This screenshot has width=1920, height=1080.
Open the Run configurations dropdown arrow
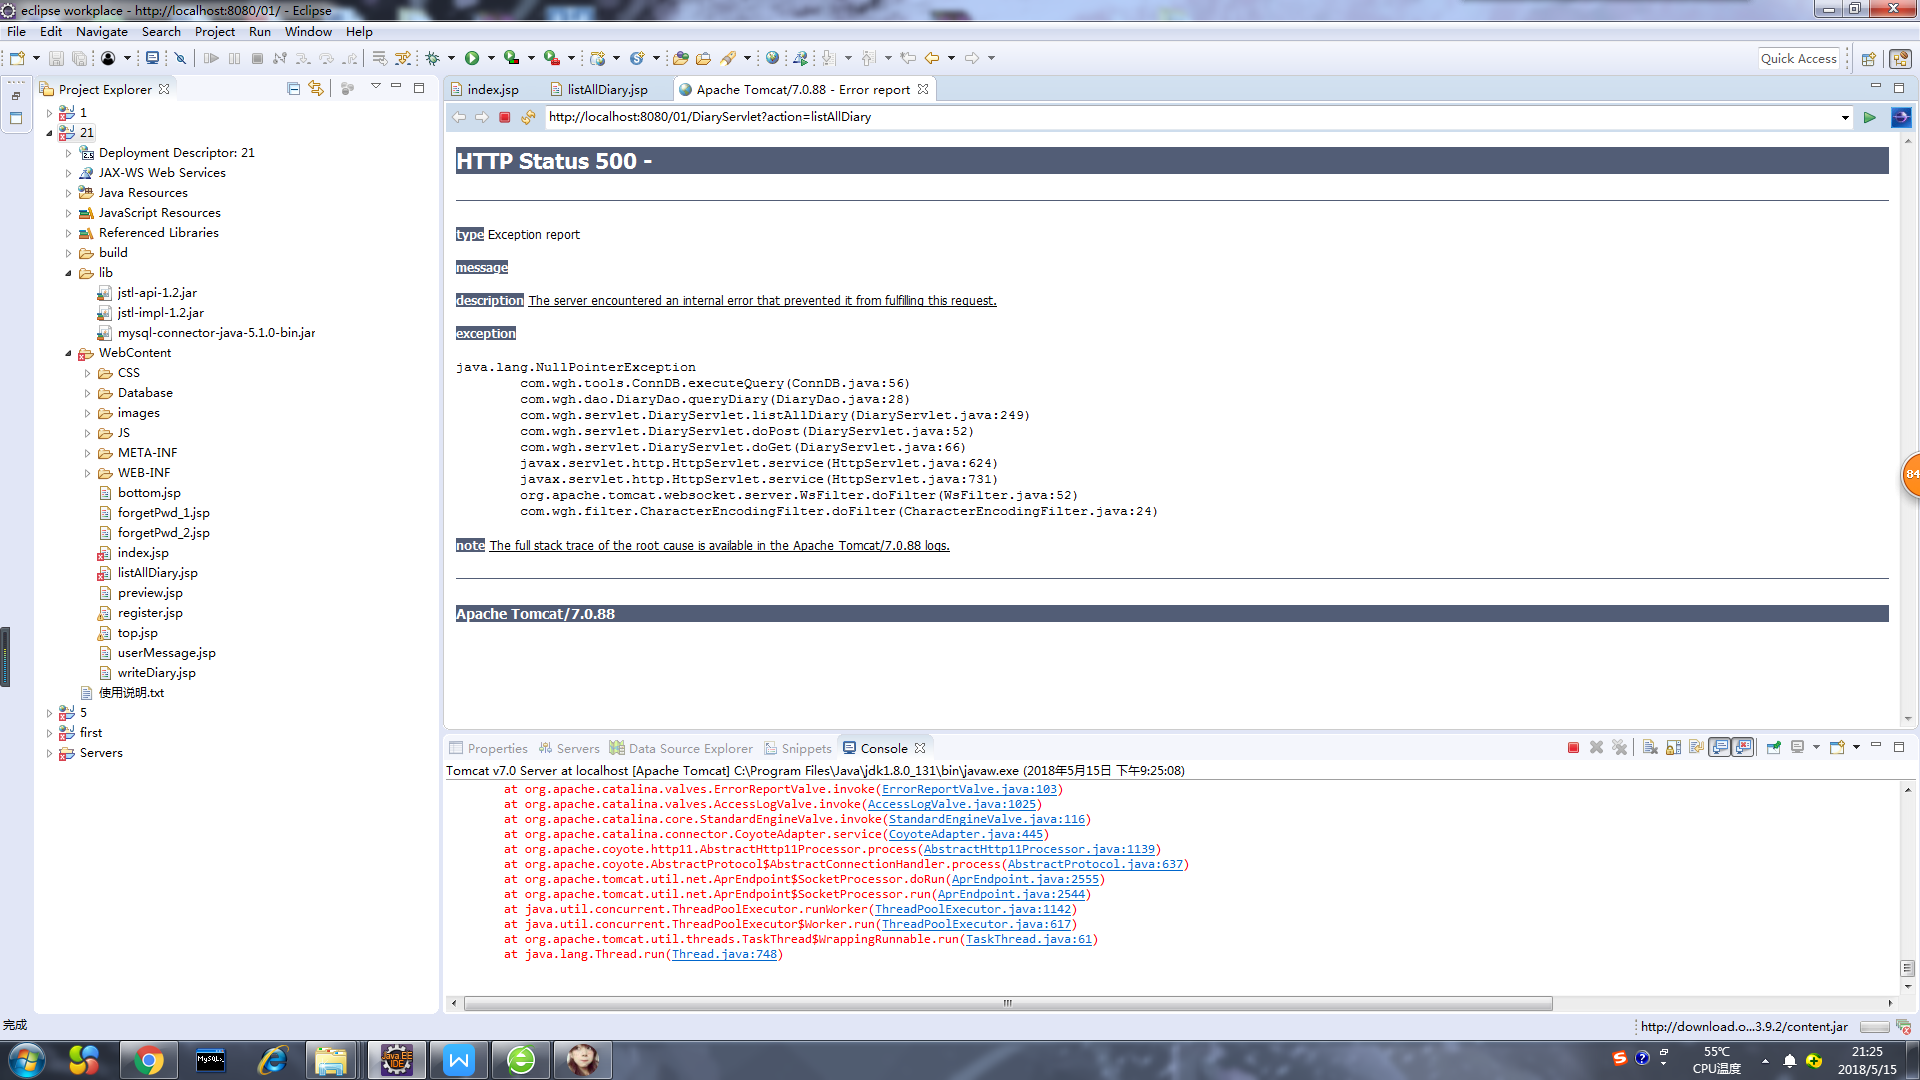point(491,58)
